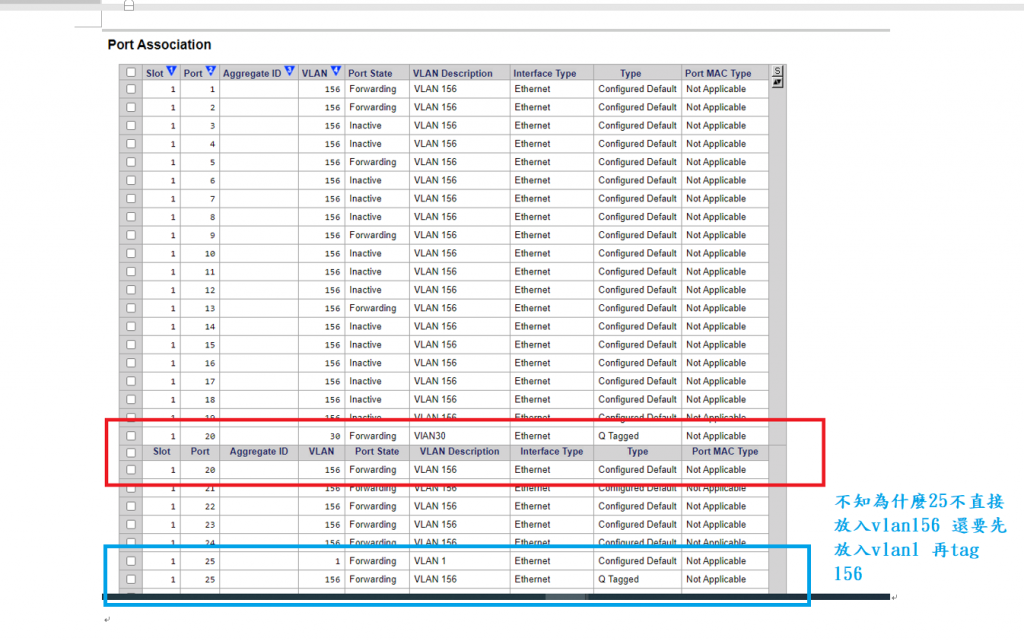Click Ethernet cell in port 6 row
1024x641 pixels.
click(x=532, y=180)
